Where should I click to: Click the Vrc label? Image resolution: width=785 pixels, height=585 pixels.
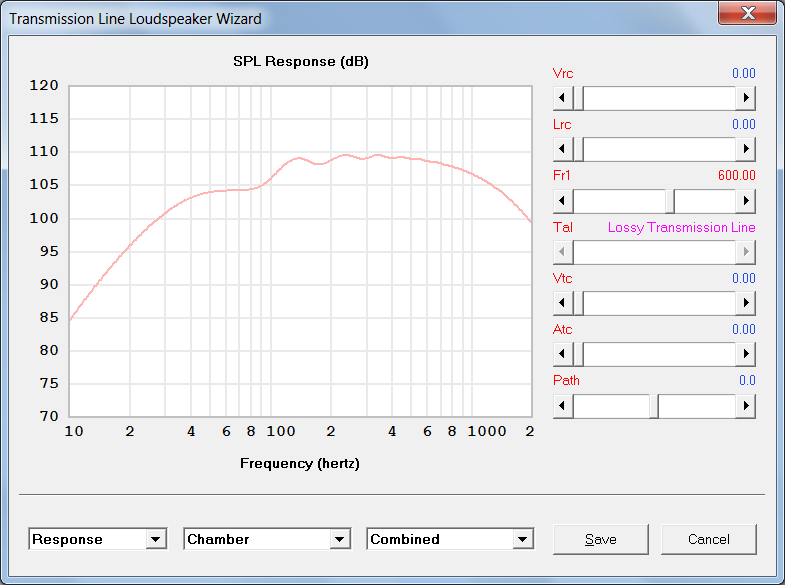563,73
